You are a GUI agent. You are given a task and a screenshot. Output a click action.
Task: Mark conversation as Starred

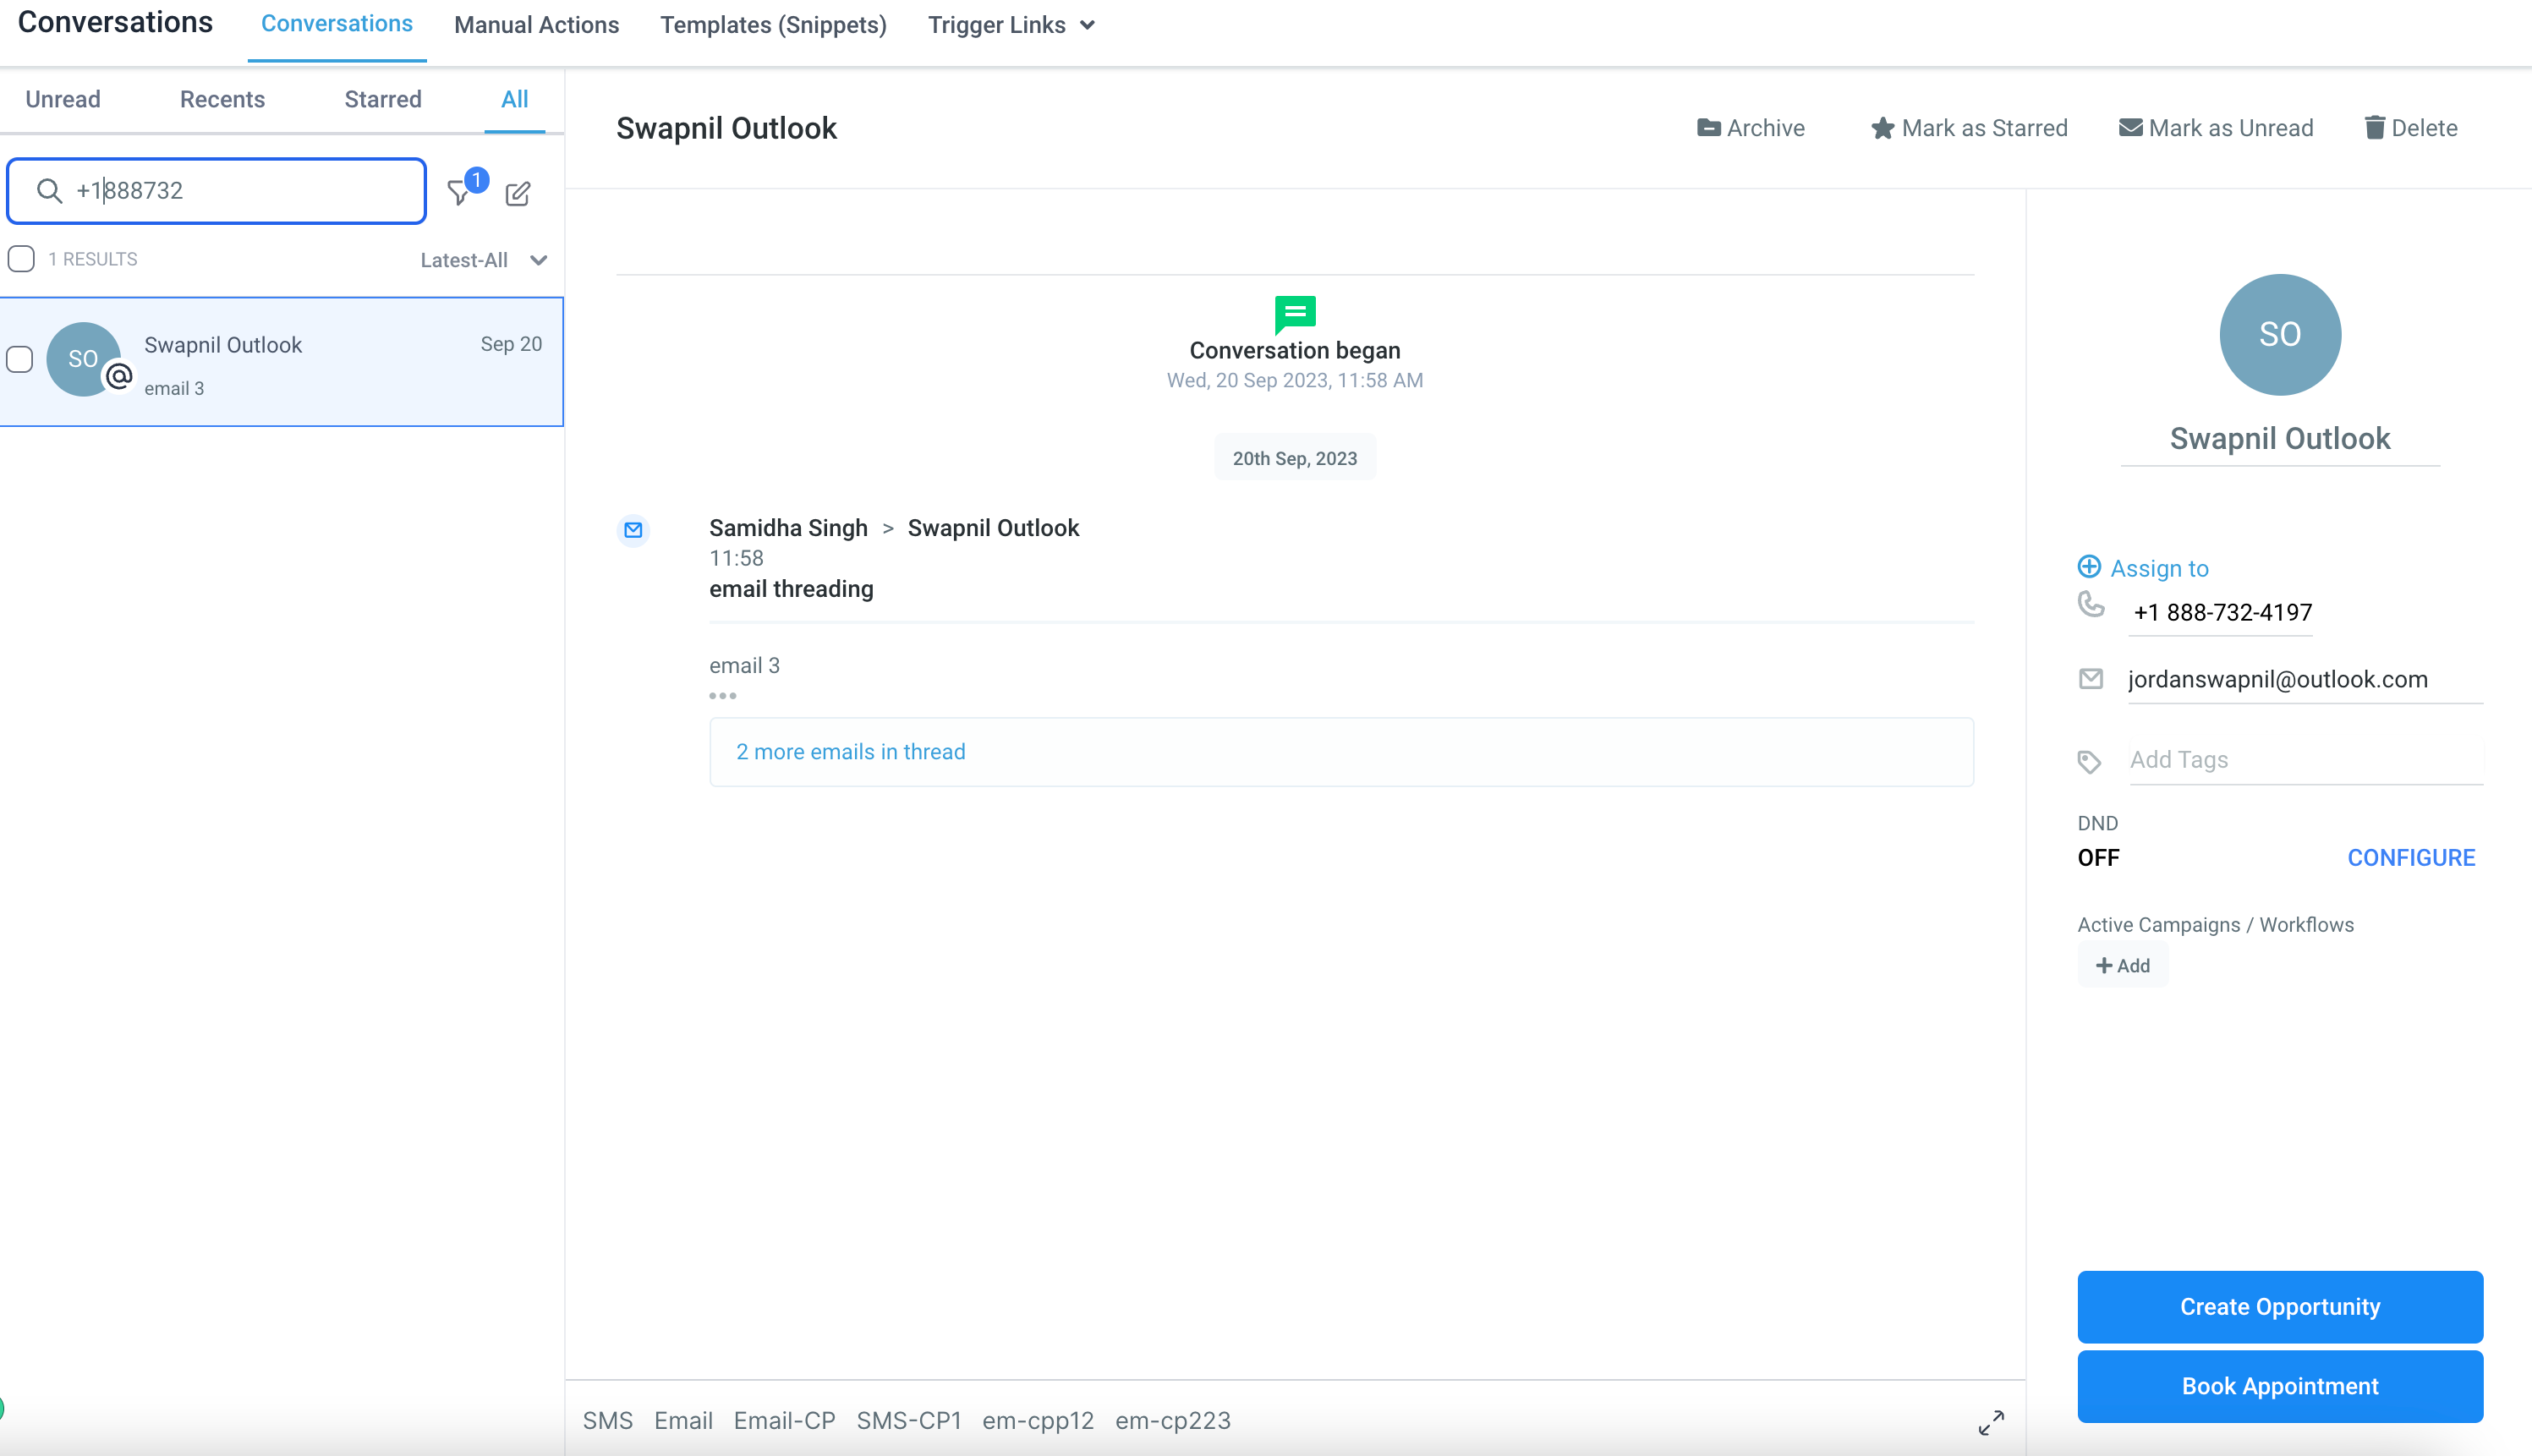1967,128
